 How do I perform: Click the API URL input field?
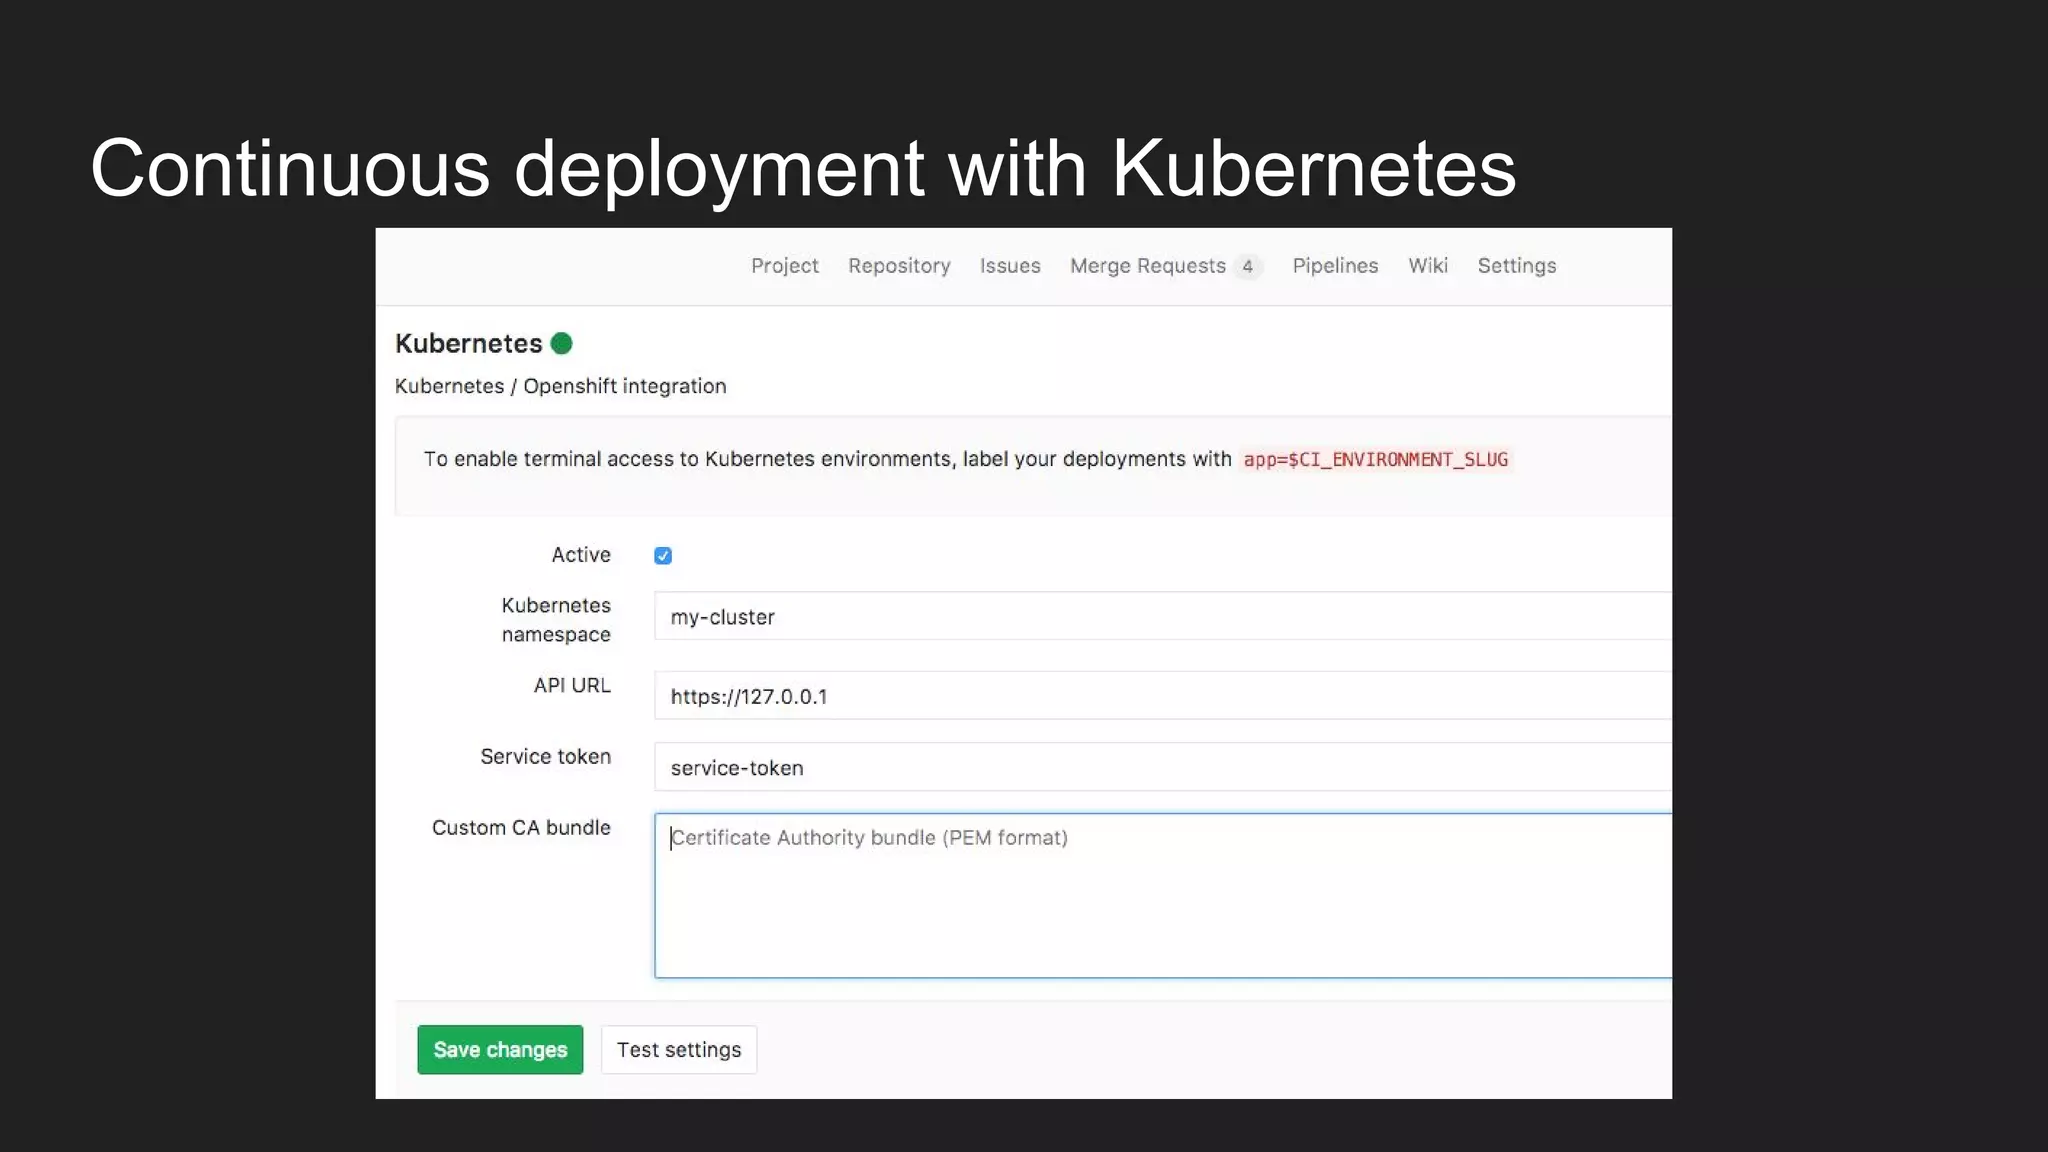tap(1163, 695)
